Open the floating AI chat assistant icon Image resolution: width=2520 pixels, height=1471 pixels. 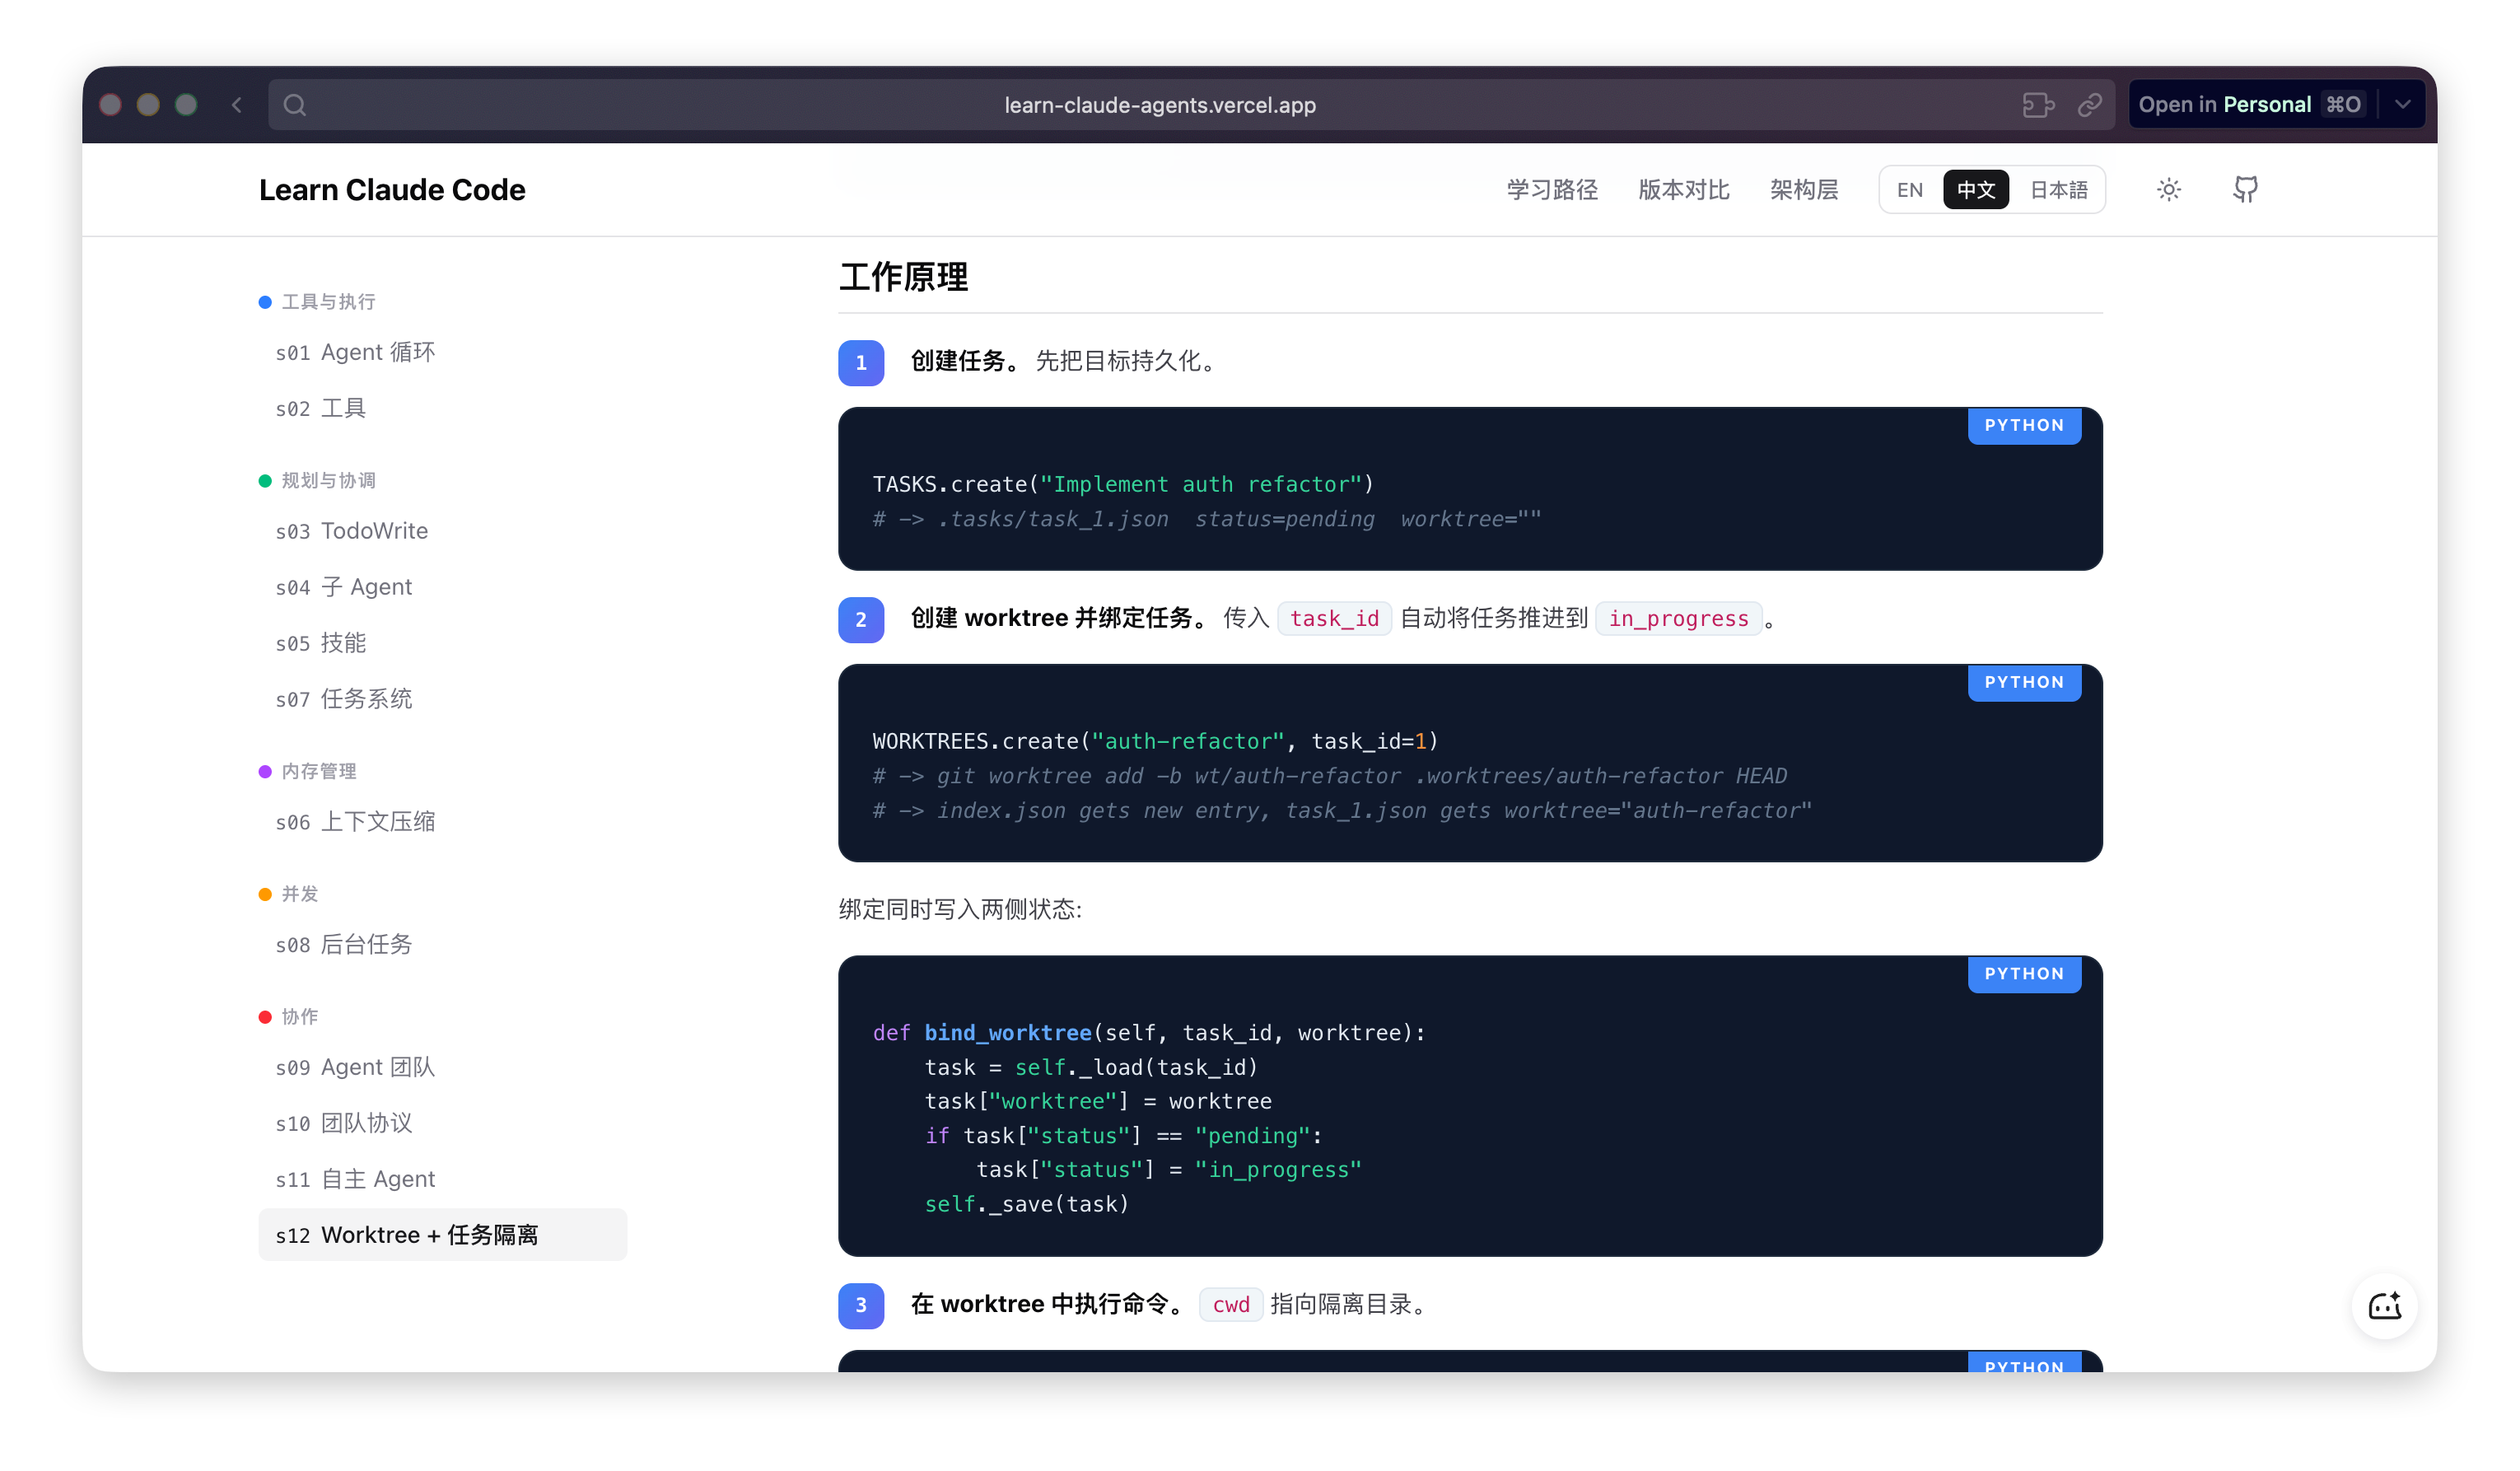2384,1305
